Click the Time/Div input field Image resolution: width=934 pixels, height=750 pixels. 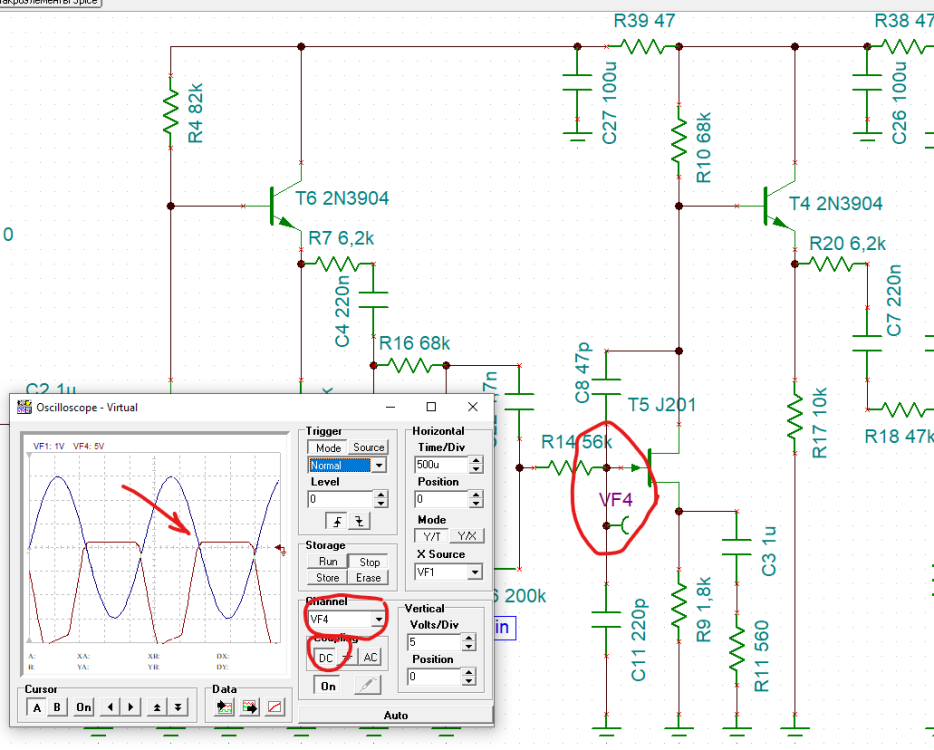click(x=440, y=465)
